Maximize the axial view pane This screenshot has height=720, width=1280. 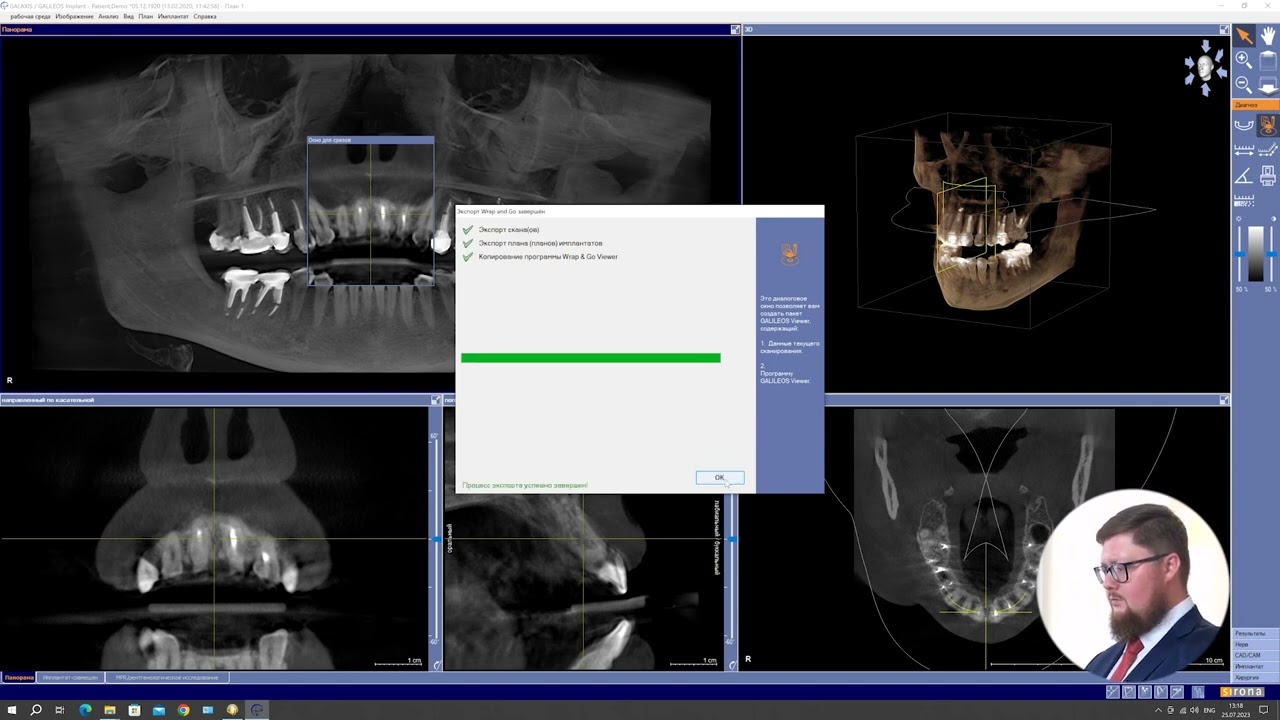point(1224,400)
